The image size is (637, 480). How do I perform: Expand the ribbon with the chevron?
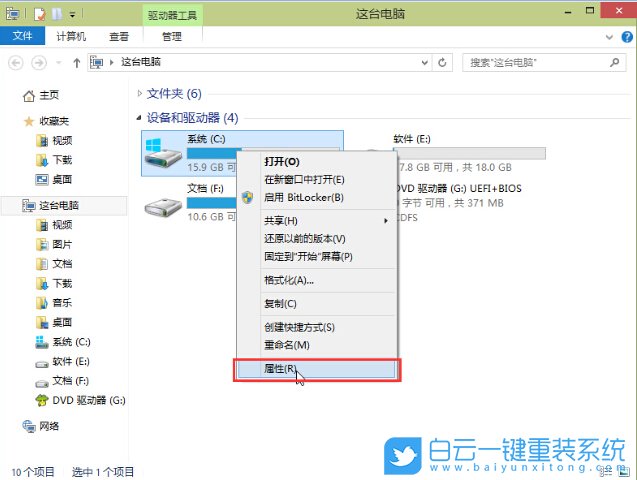[x=609, y=37]
